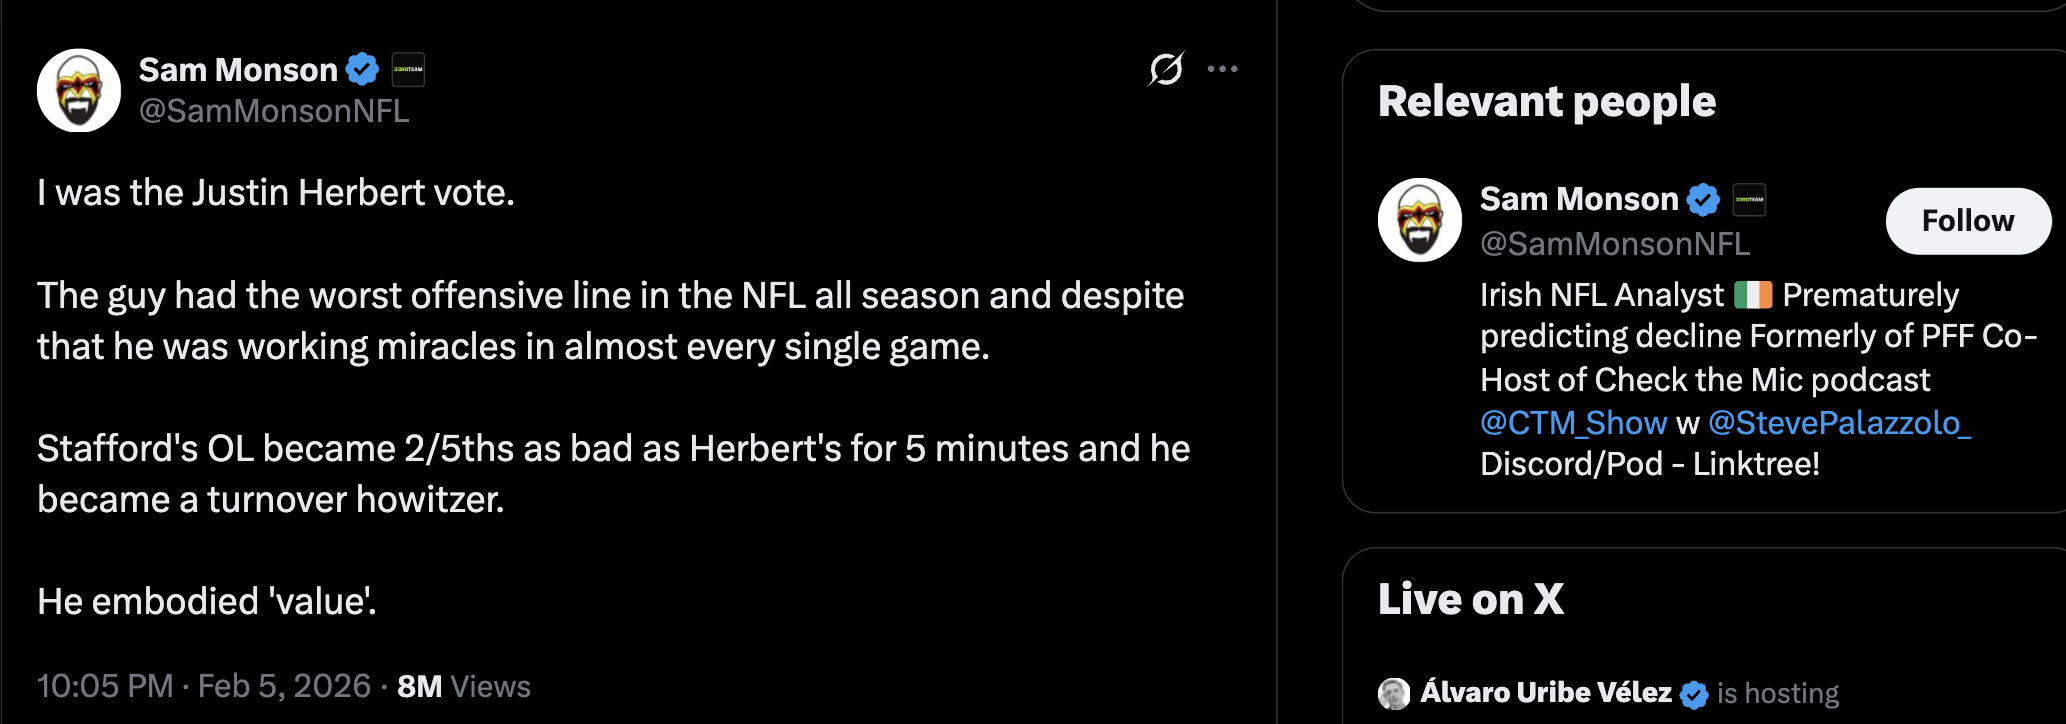Image resolution: width=2066 pixels, height=724 pixels.
Task: Click verified badge beside Álvaro Uribe Vélez
Action: point(1694,694)
